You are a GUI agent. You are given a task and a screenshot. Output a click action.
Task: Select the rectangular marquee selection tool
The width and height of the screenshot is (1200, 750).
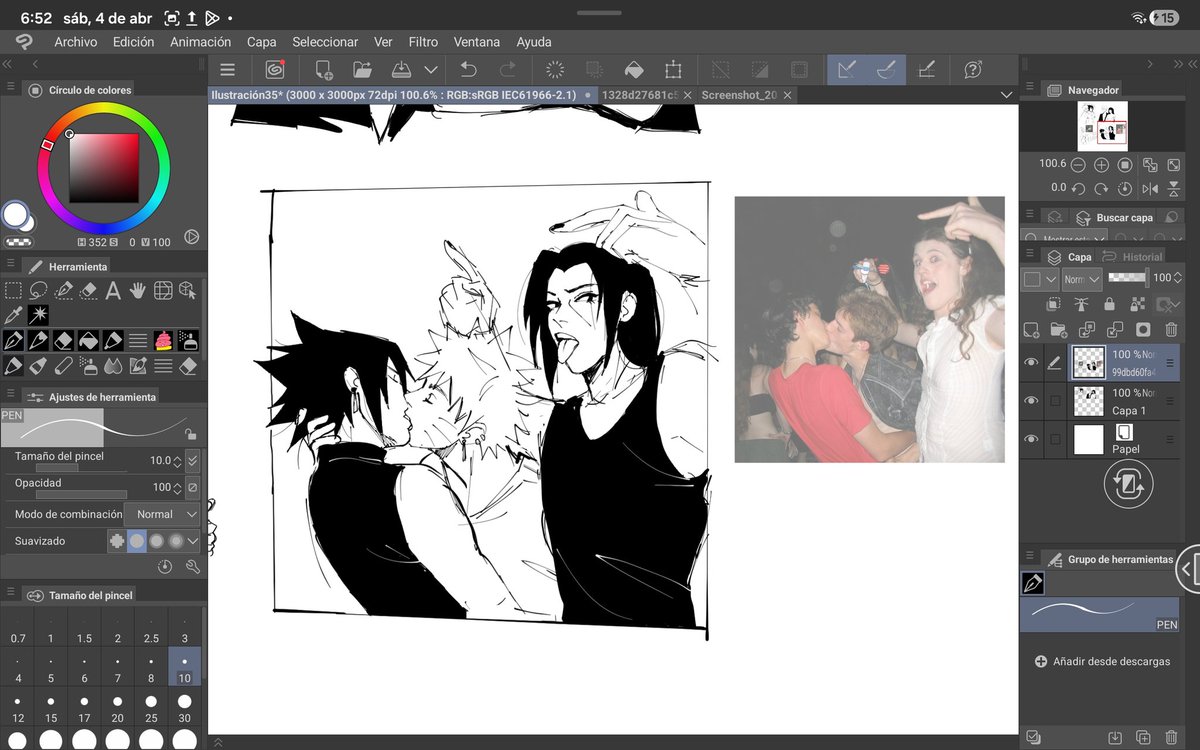click(x=13, y=291)
